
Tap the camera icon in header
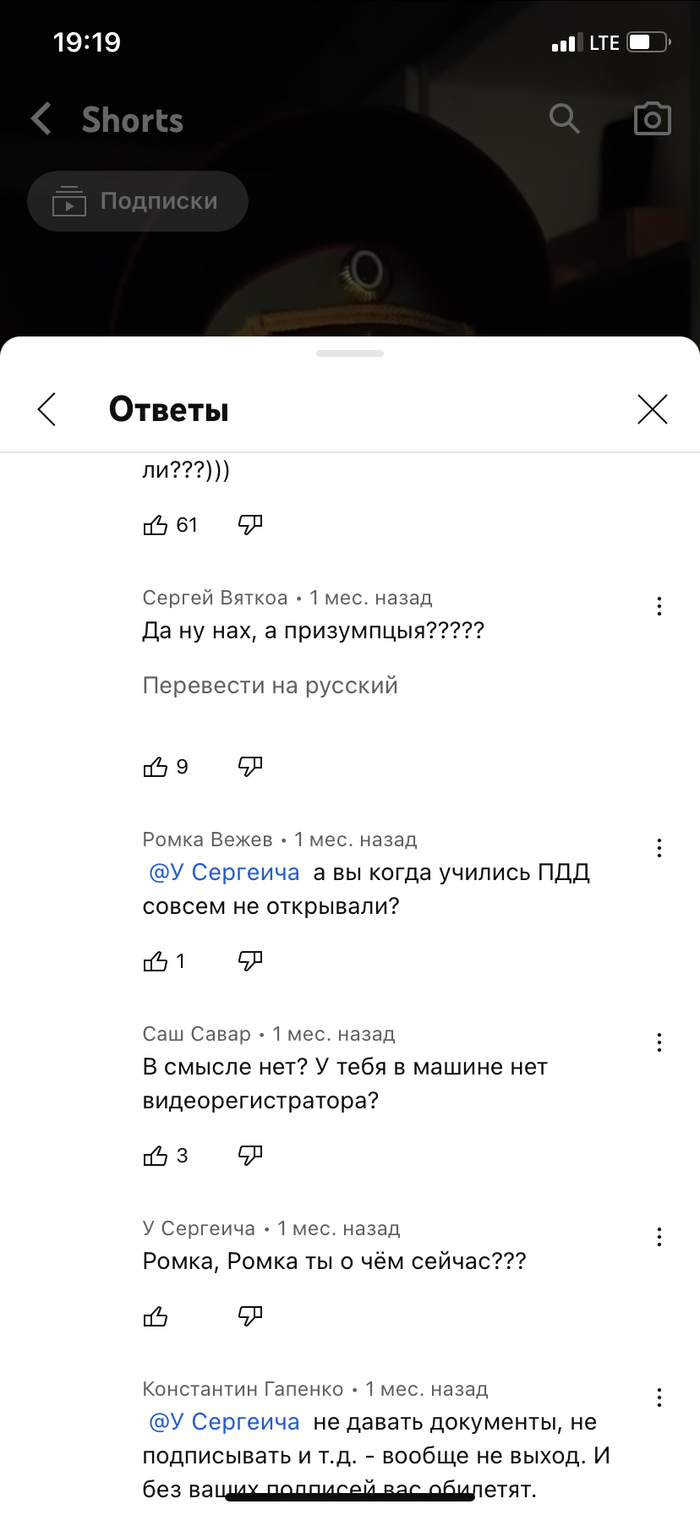[652, 120]
